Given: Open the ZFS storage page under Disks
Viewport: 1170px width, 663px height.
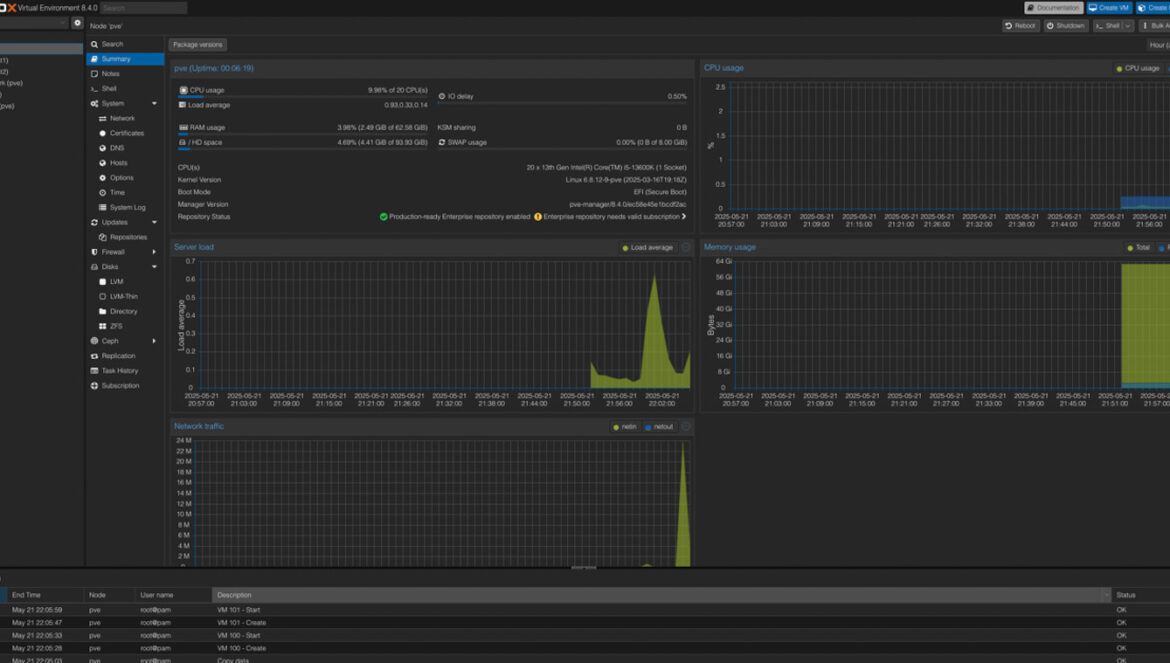Looking at the screenshot, I should 116,326.
